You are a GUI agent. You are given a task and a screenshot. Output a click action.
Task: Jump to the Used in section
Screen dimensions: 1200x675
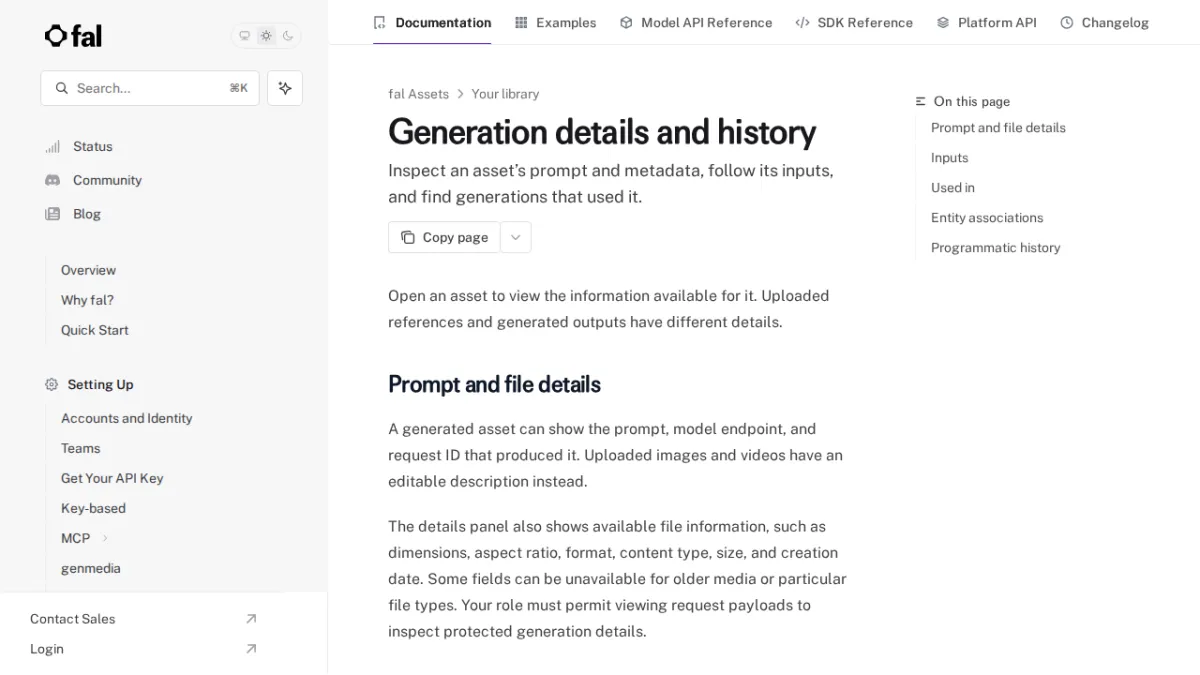coord(953,188)
